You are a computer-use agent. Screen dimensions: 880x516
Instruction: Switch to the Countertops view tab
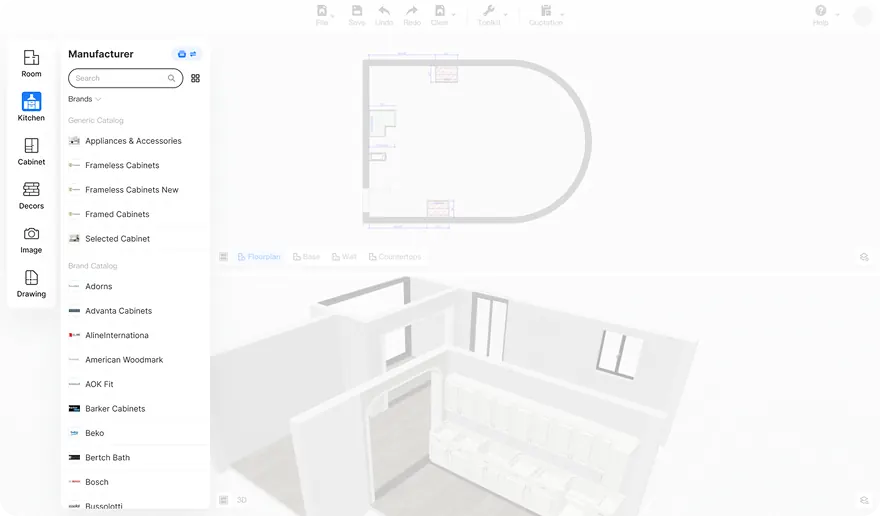[x=395, y=257]
